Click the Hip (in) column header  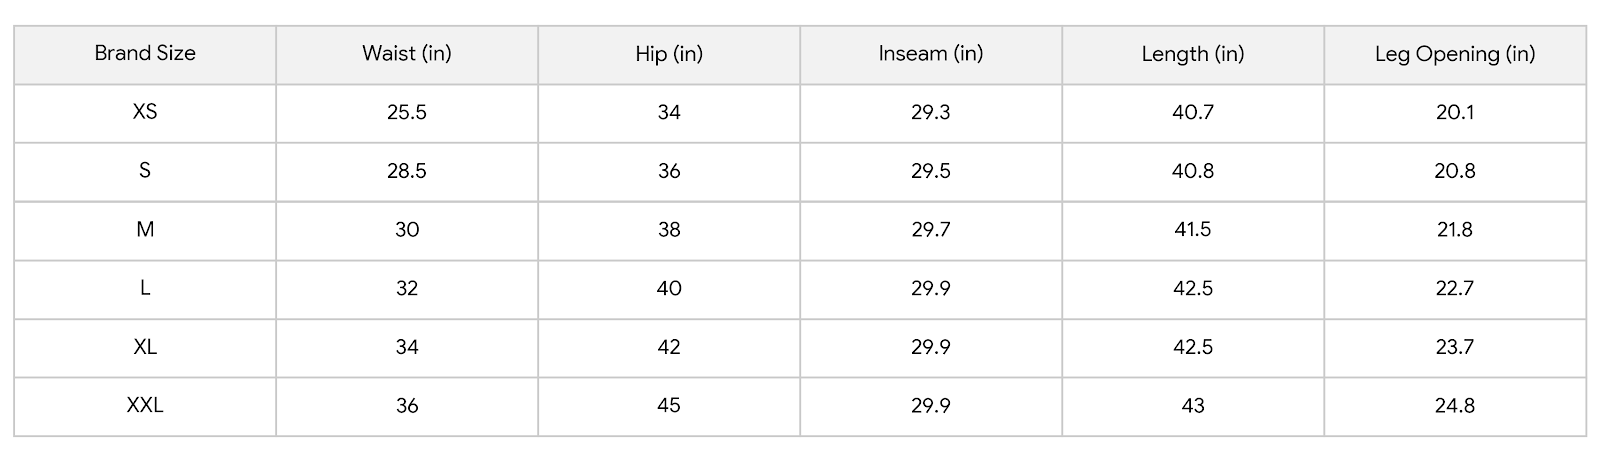point(669,54)
